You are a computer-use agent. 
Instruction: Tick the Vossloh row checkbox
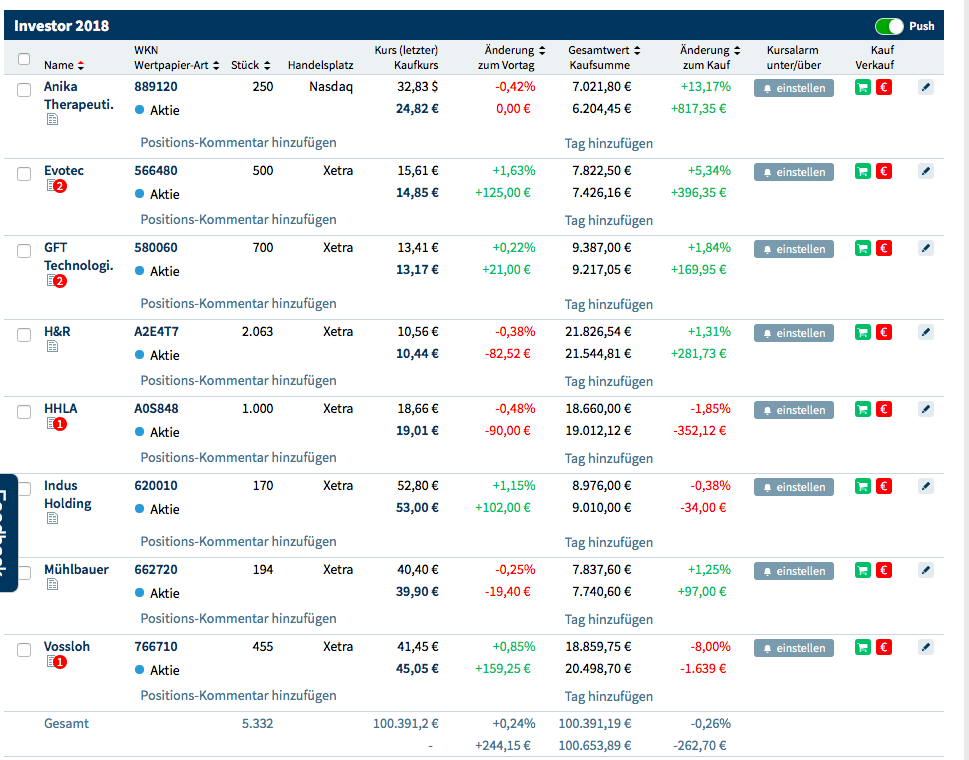click(x=24, y=650)
